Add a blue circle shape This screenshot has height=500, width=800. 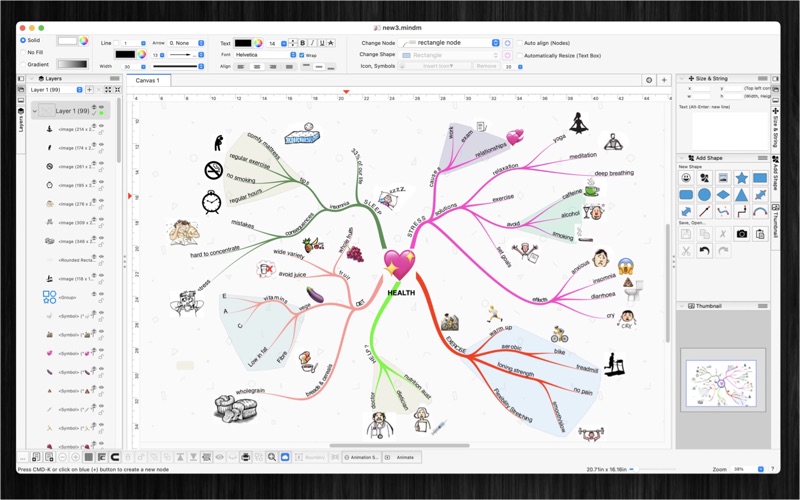pyautogui.click(x=705, y=195)
